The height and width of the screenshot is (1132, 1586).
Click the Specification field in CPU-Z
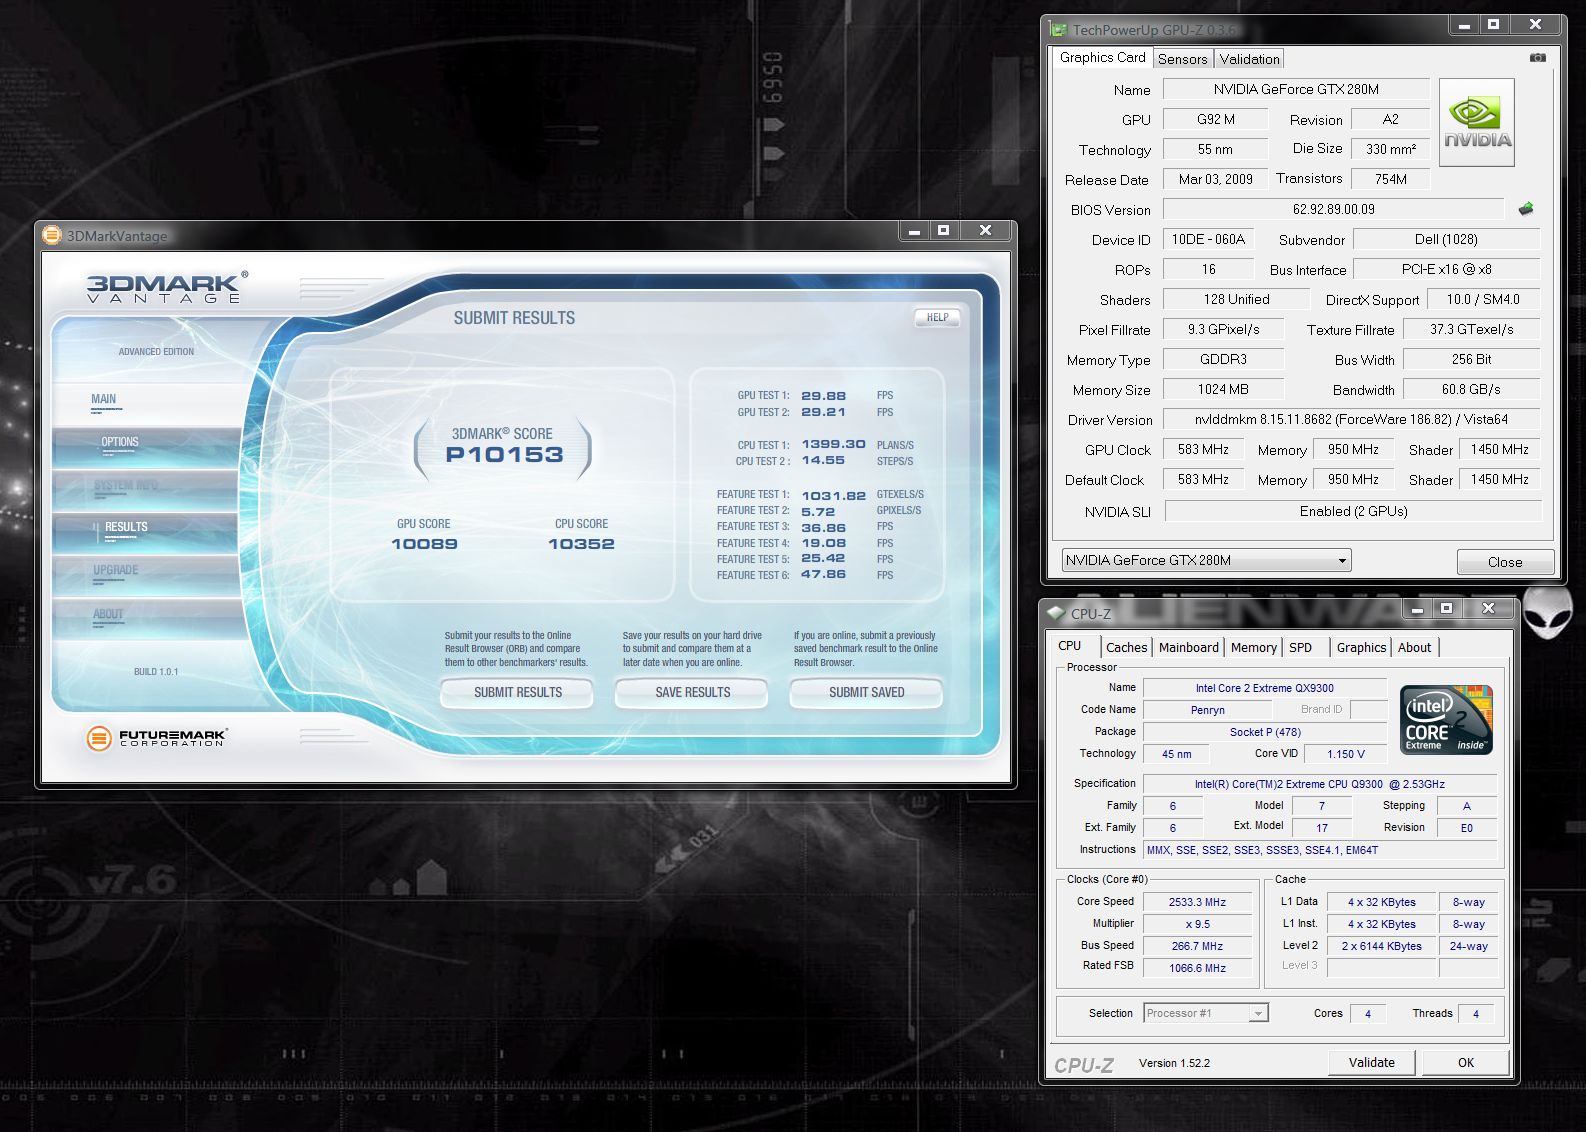pos(1319,784)
